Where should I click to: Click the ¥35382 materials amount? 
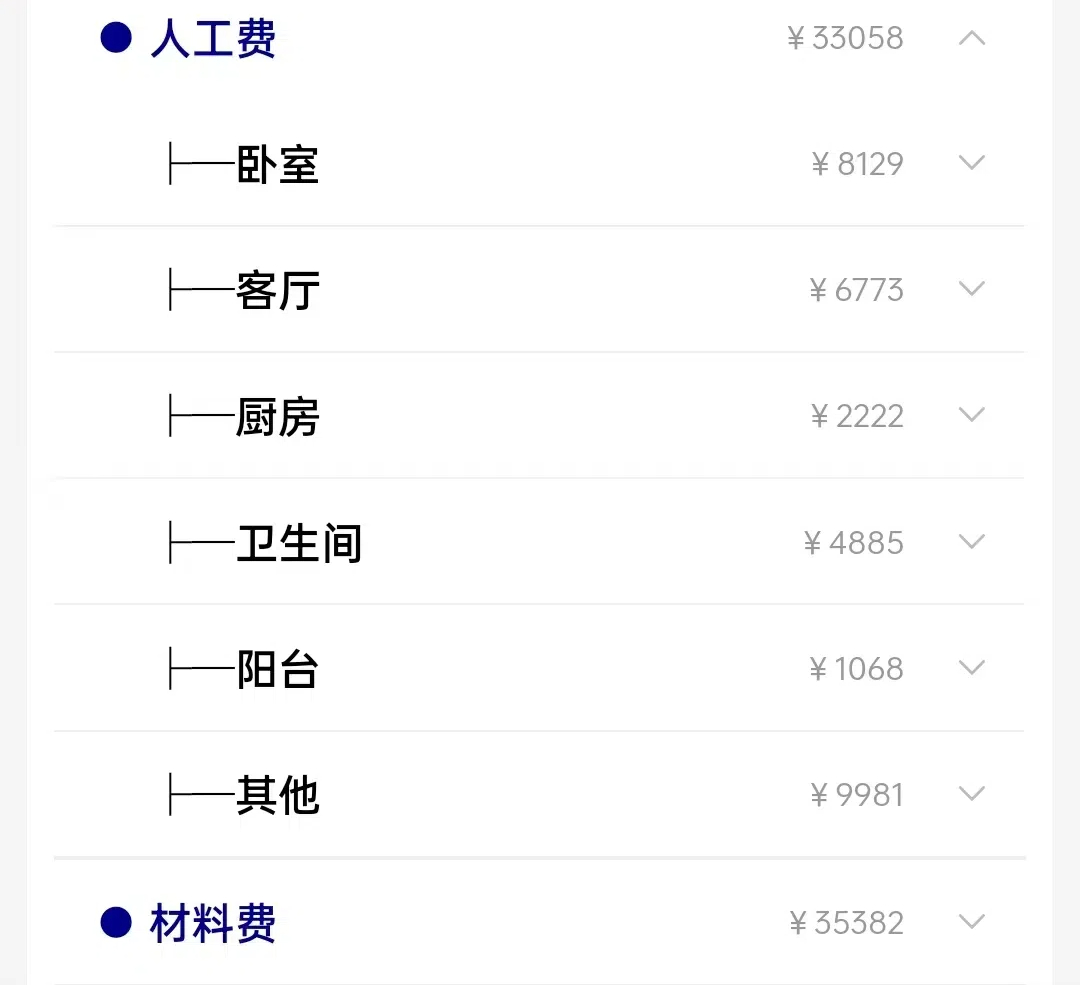click(x=846, y=923)
